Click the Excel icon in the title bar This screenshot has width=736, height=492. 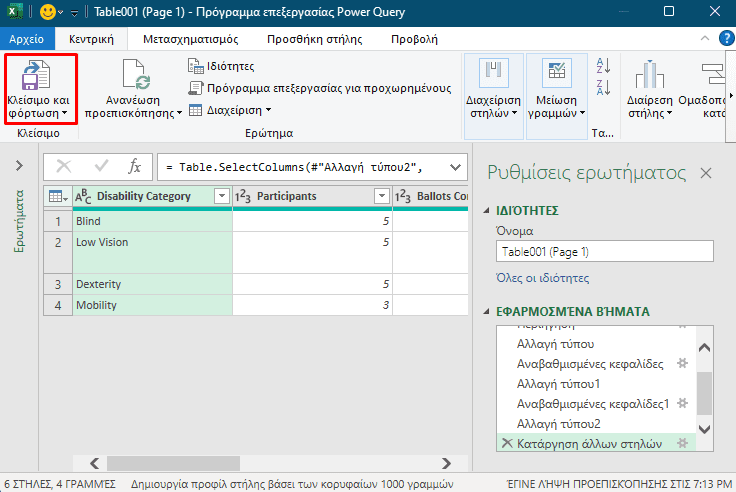pos(15,11)
